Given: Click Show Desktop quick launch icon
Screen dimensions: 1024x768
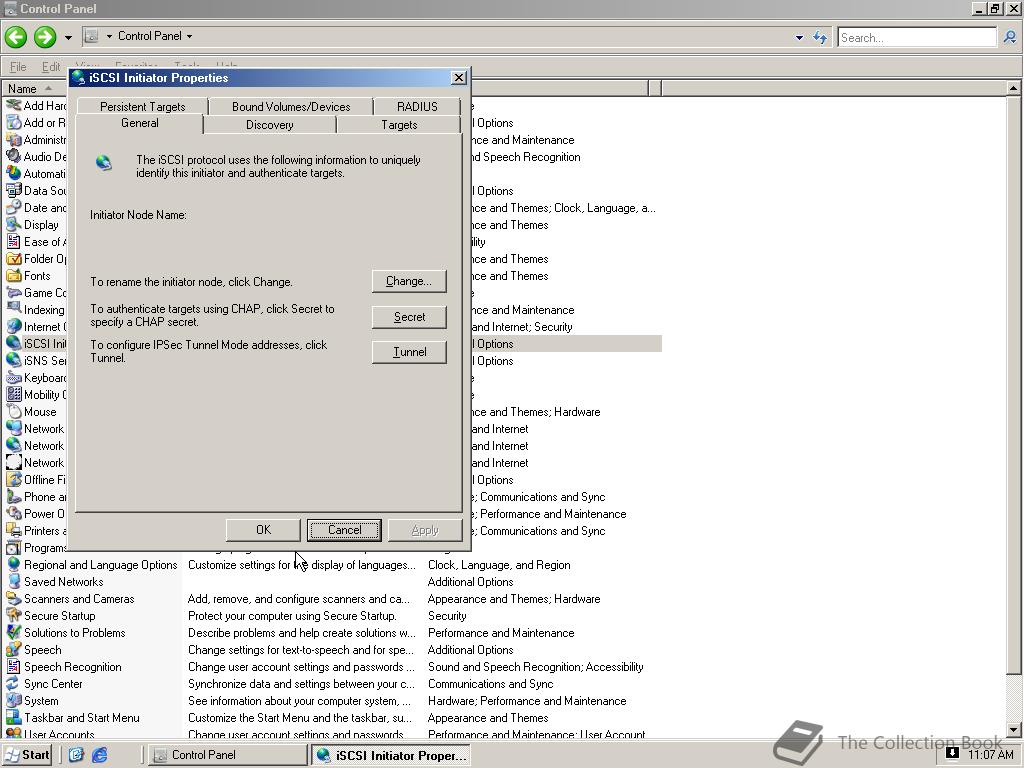Looking at the screenshot, I should coord(76,755).
